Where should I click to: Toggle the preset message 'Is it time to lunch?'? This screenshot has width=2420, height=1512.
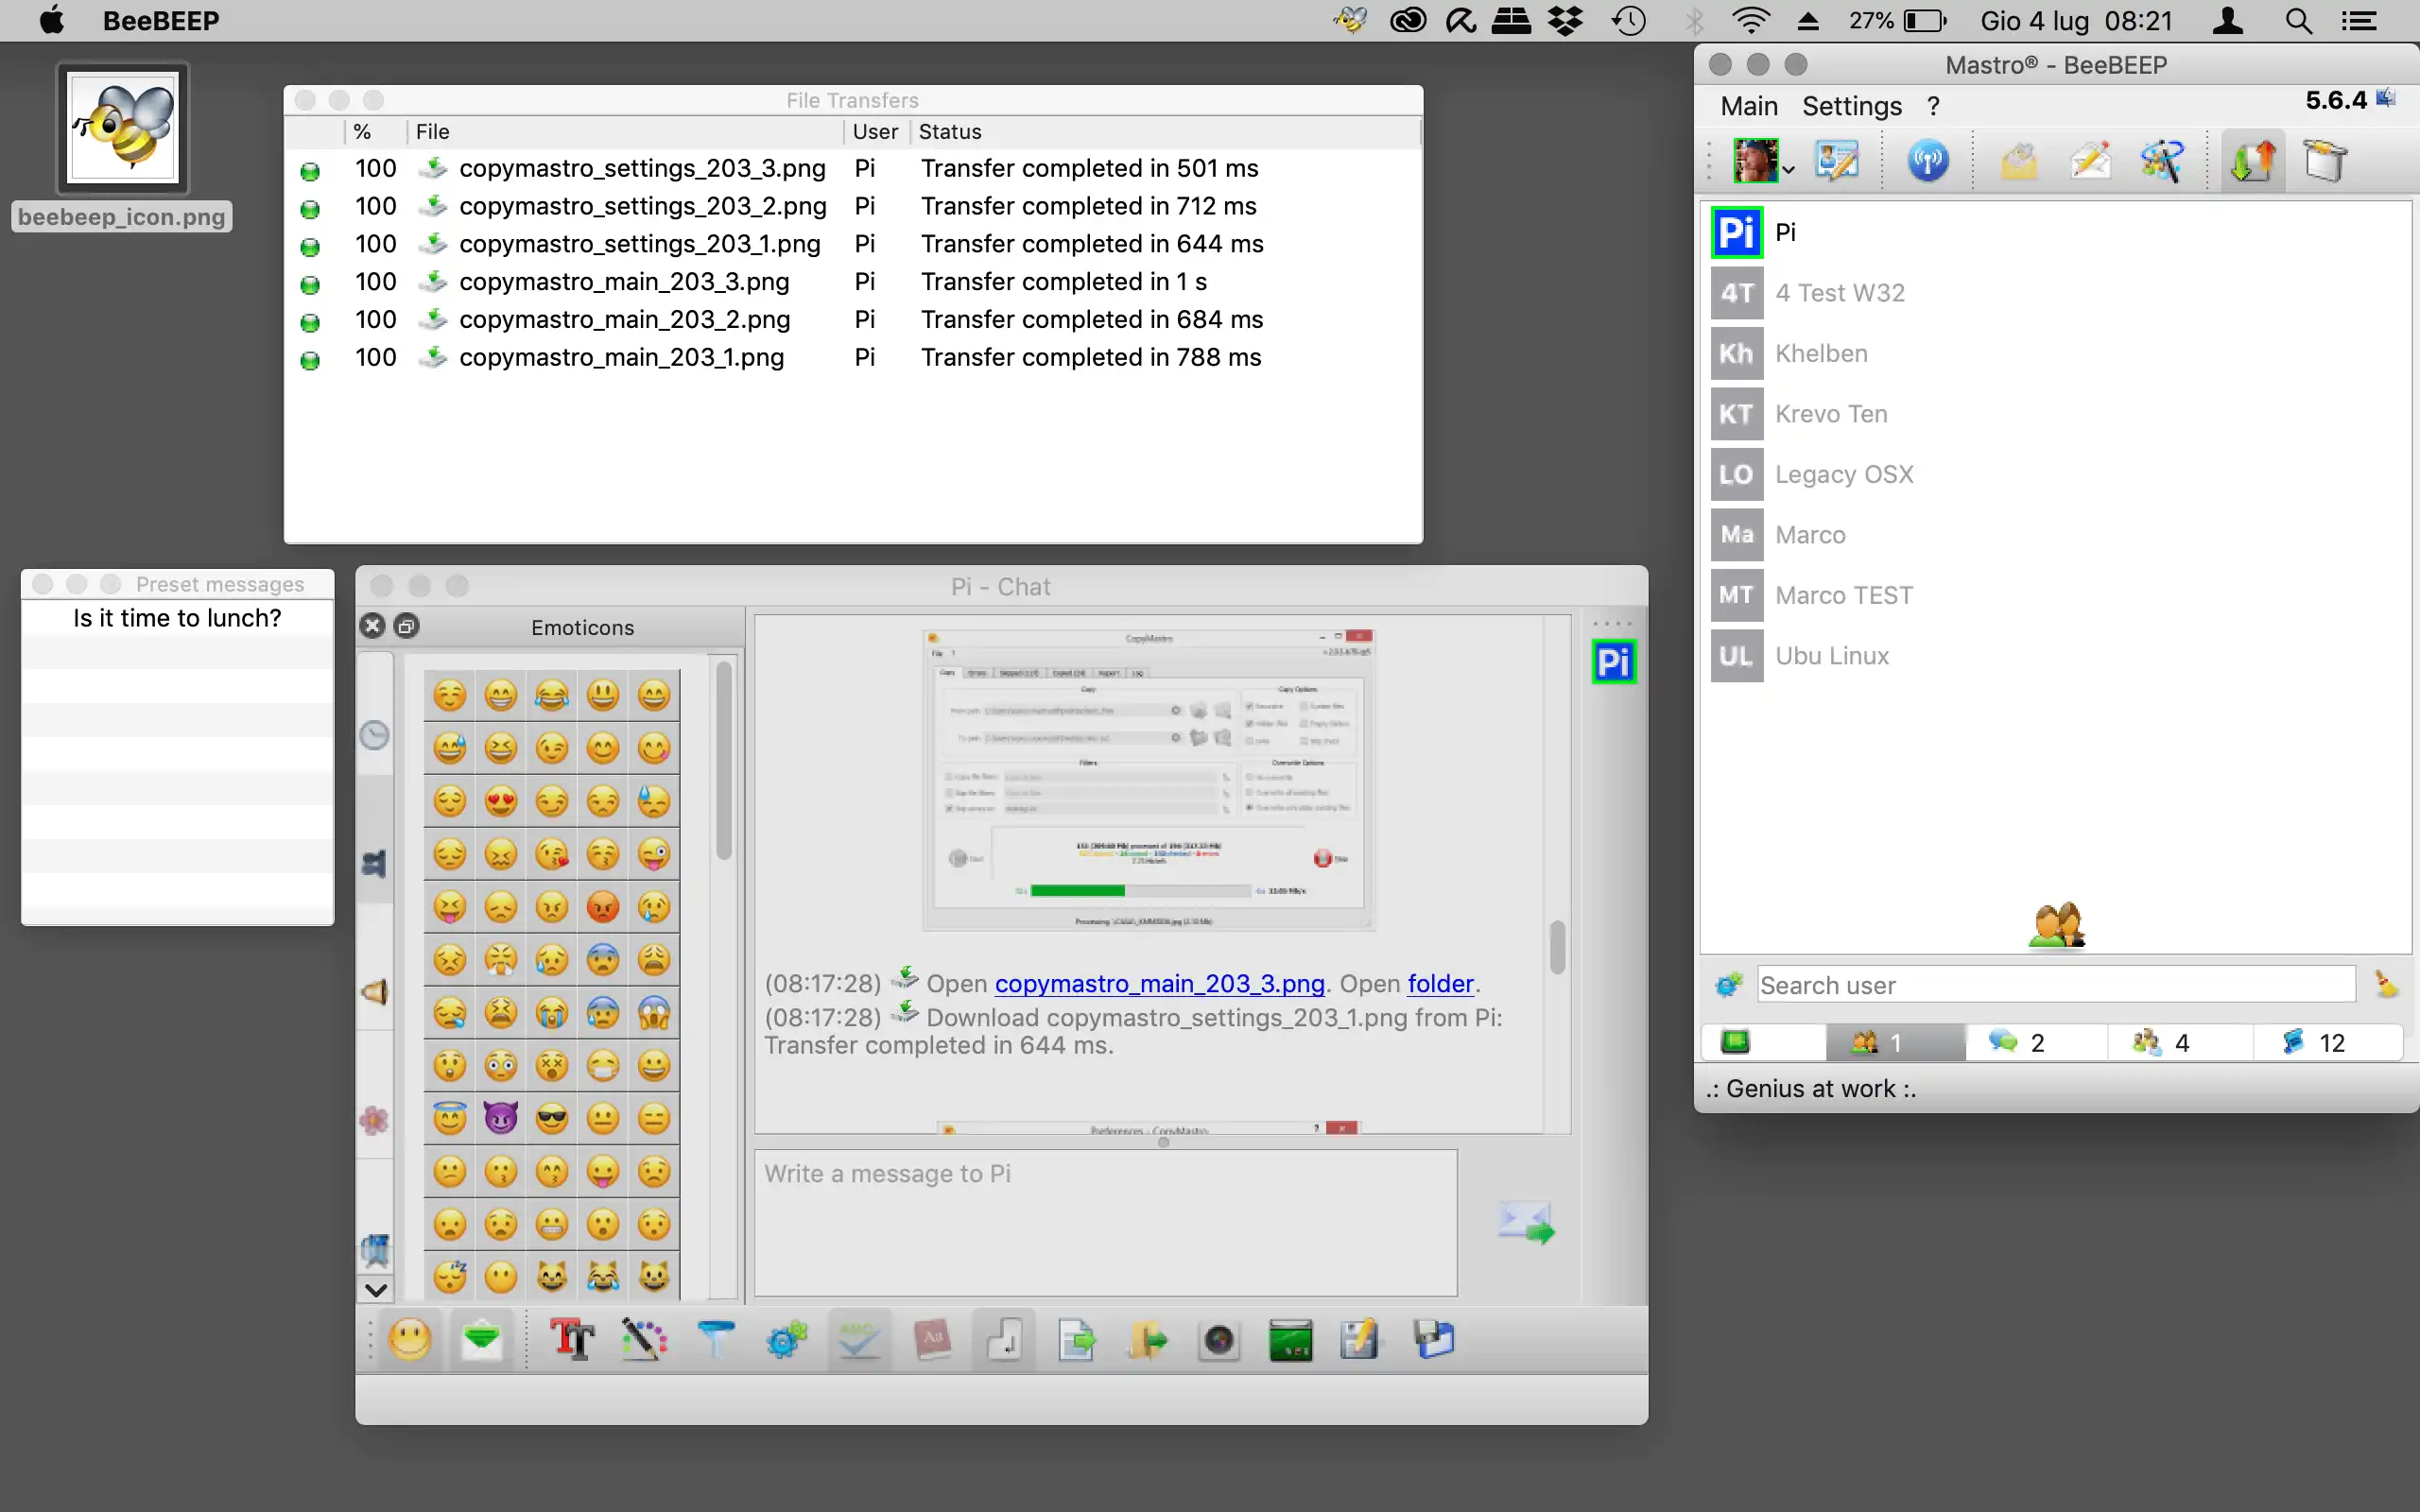[176, 618]
